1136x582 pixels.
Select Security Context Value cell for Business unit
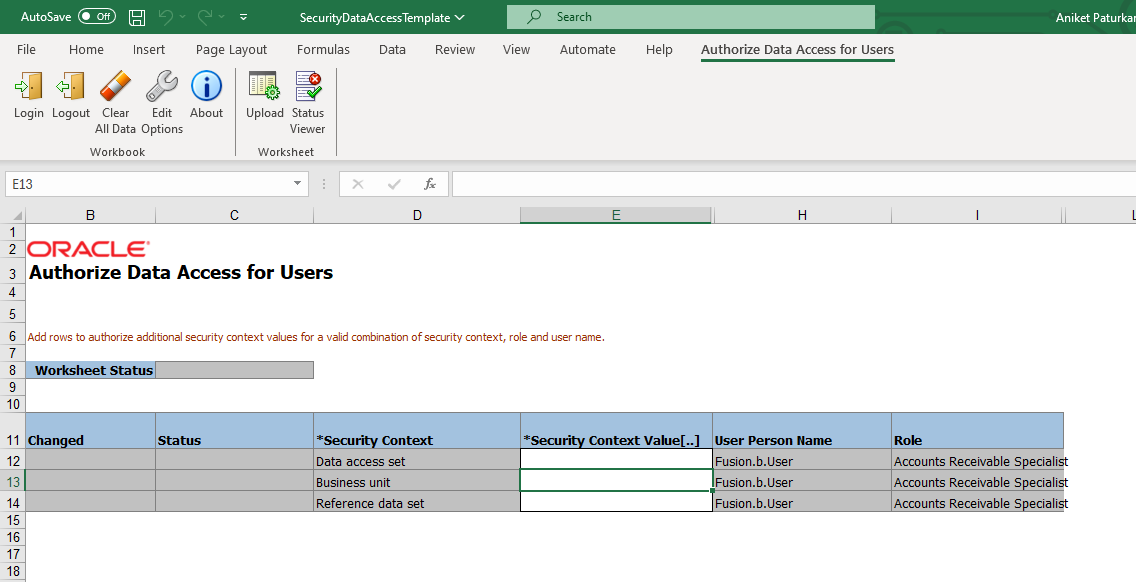(x=616, y=481)
